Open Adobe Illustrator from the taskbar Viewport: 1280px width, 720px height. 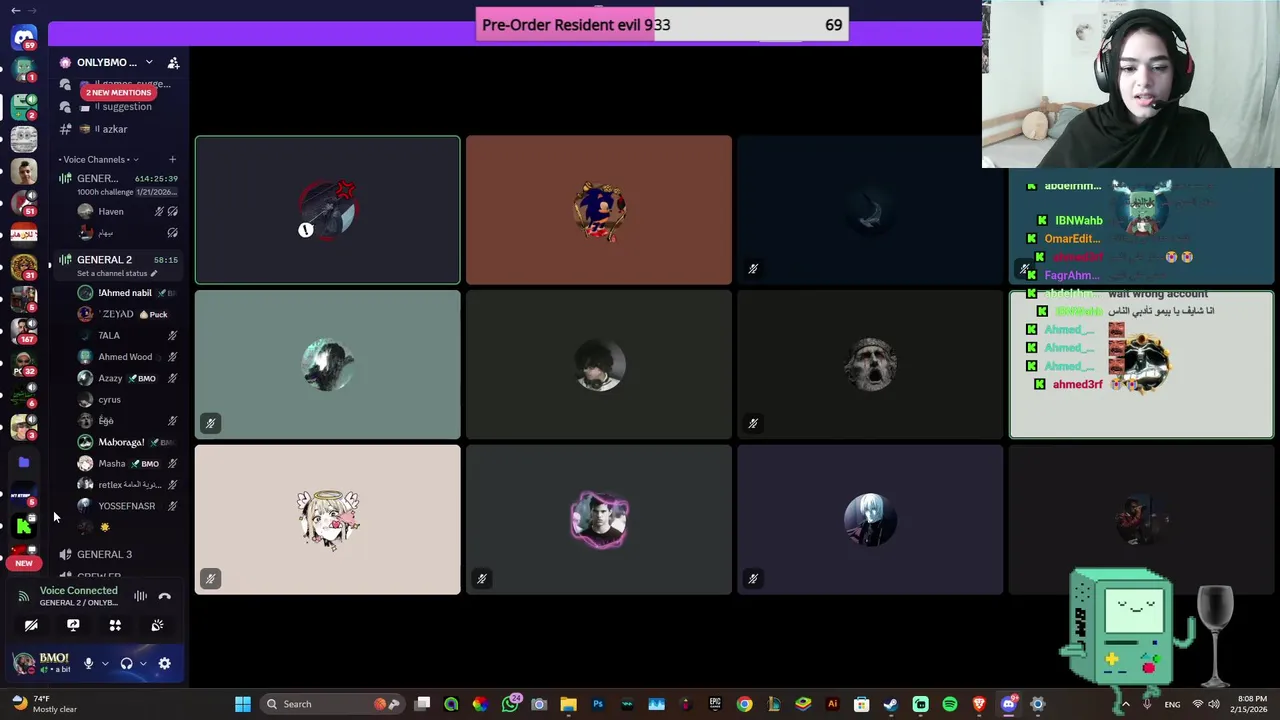pyautogui.click(x=832, y=704)
